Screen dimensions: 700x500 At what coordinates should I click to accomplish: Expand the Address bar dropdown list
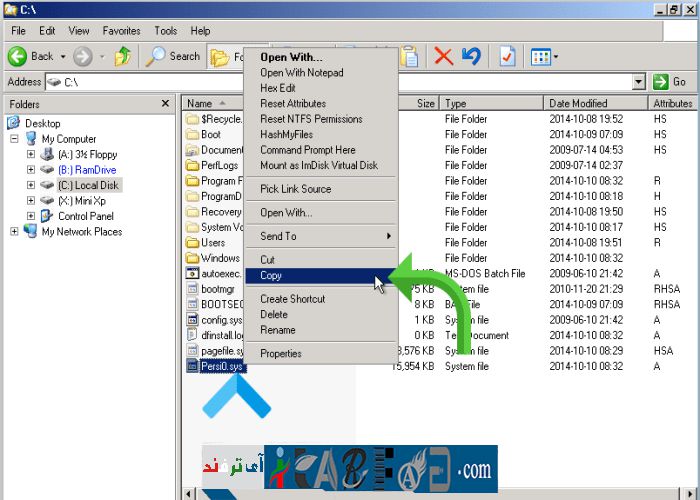639,82
